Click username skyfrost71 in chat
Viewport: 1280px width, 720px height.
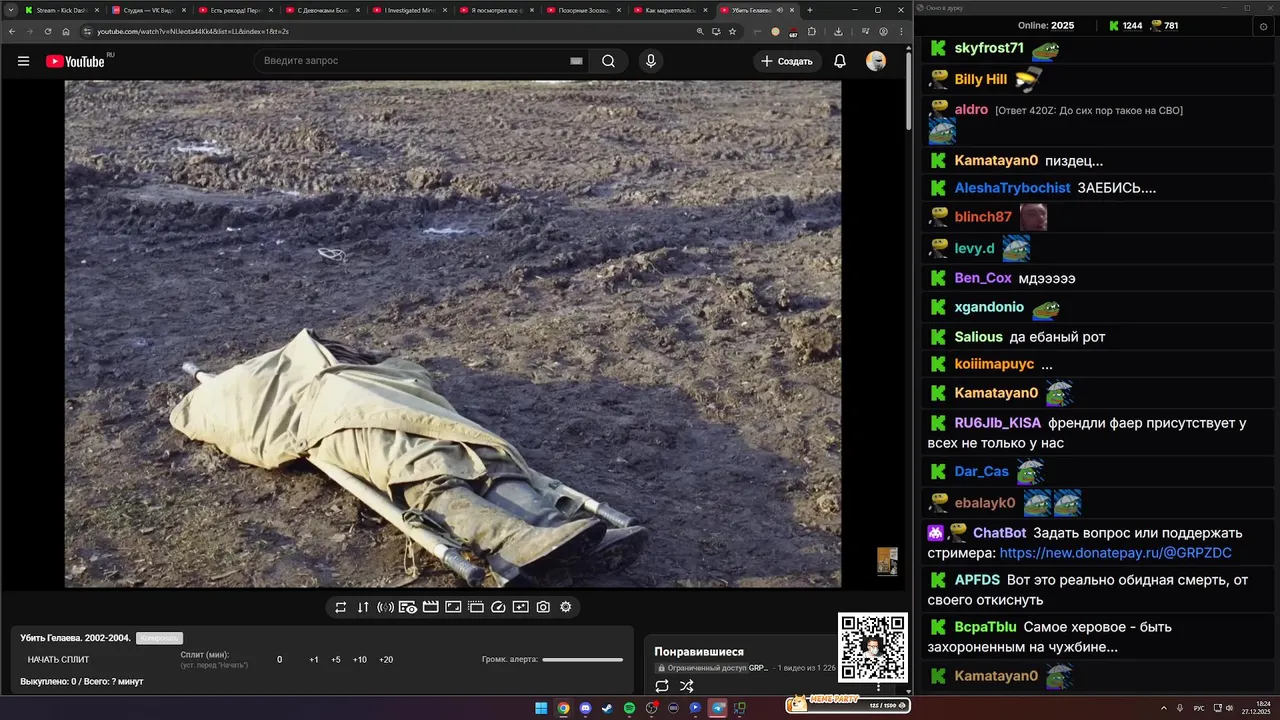[x=989, y=48]
